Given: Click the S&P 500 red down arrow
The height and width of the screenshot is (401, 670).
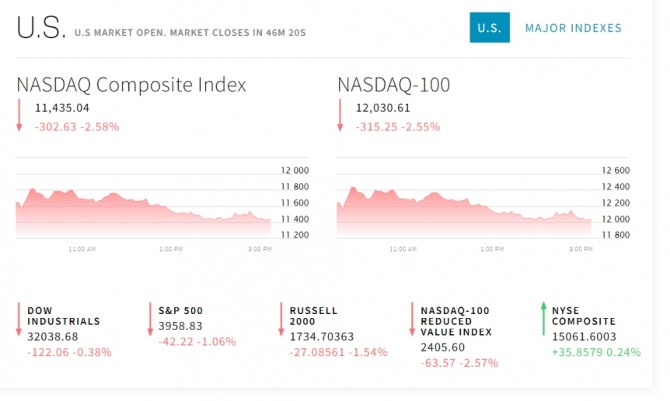Looking at the screenshot, I should [x=151, y=320].
